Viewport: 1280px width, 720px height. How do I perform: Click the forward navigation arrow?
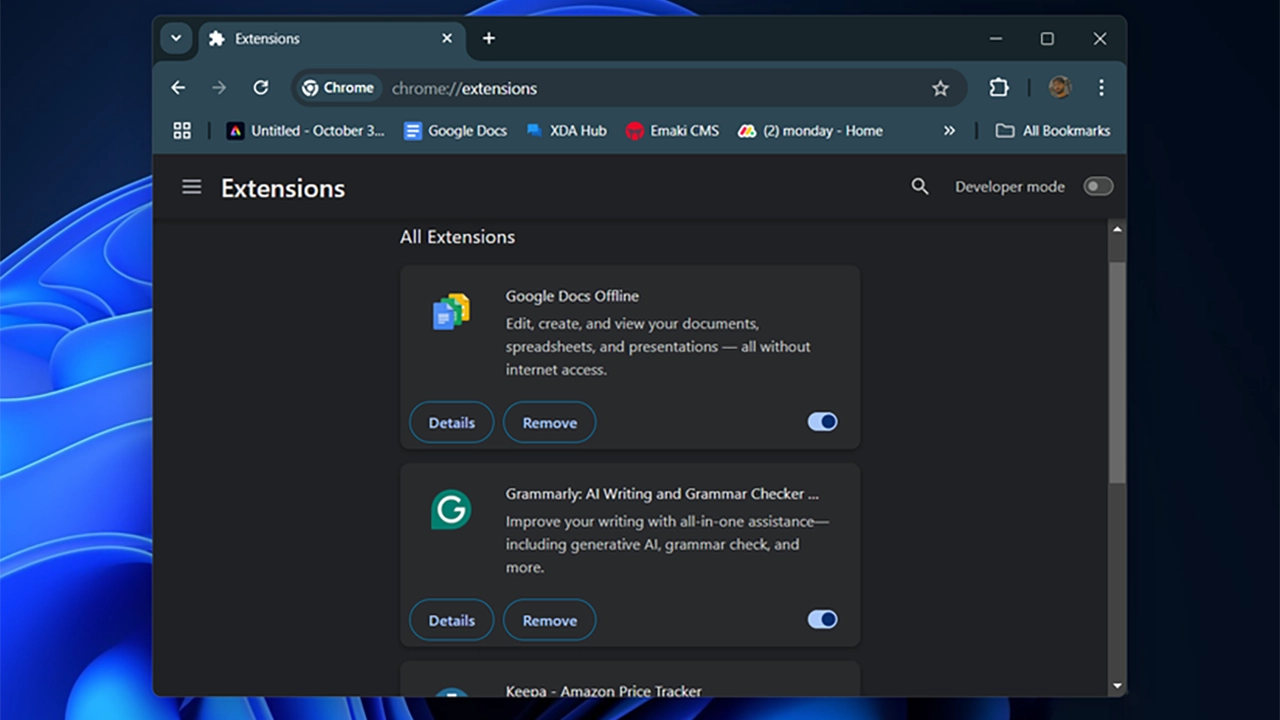point(219,88)
